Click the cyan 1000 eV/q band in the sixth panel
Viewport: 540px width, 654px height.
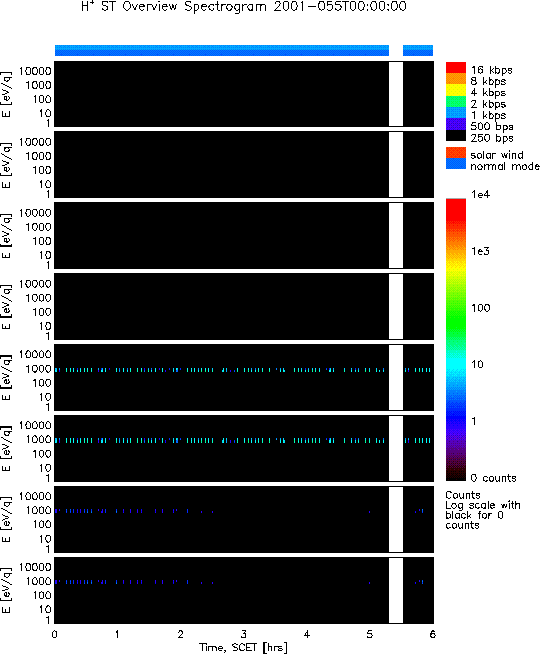click(220, 440)
